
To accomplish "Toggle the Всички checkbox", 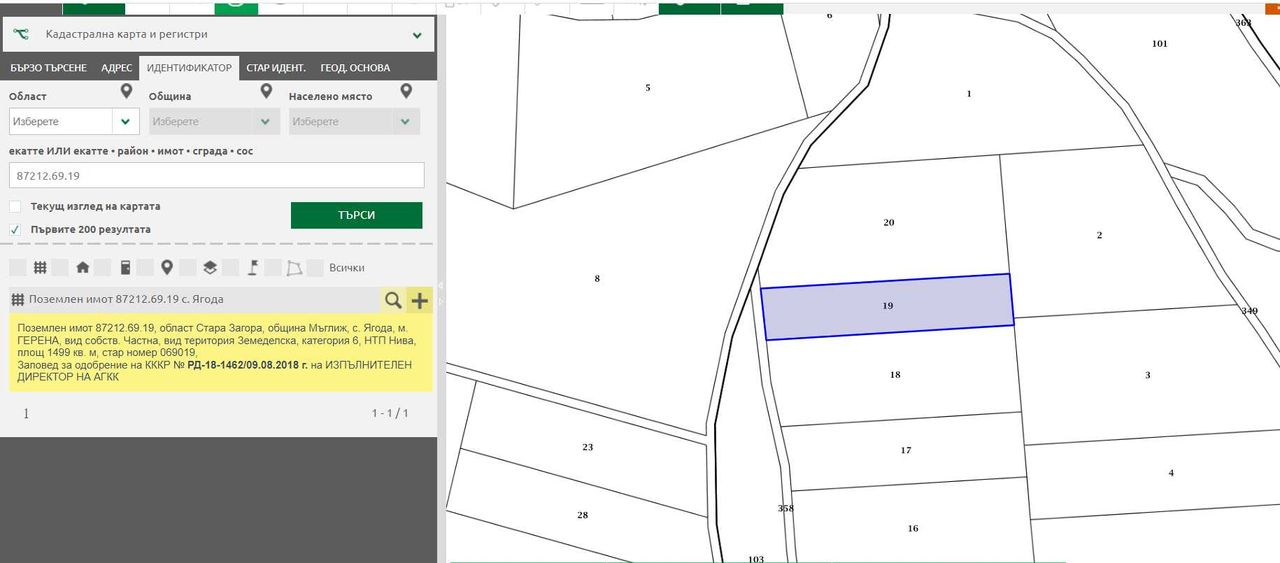I will [315, 268].
